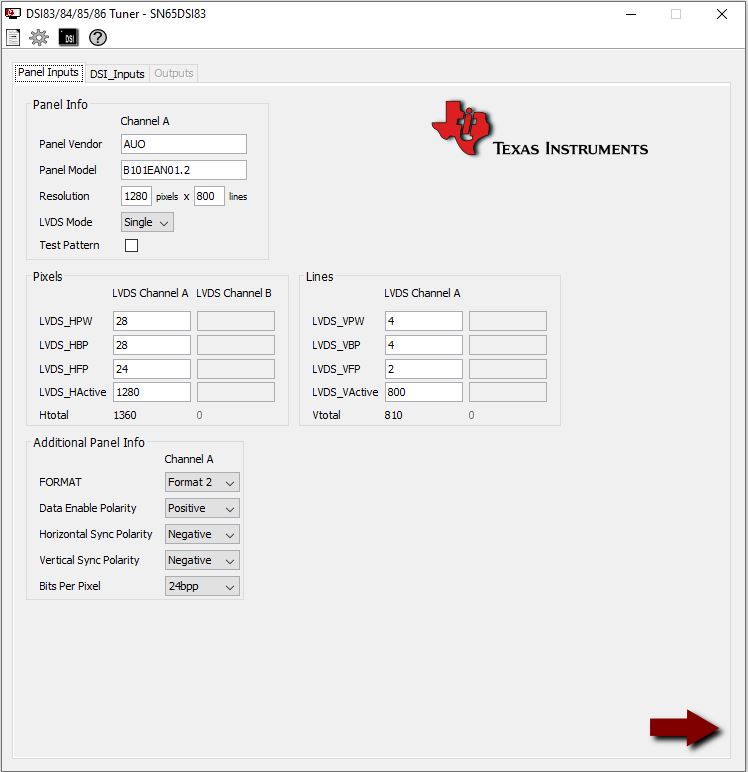Click the disabled second LVDS_VFP field
The height and width of the screenshot is (772, 748).
click(x=508, y=369)
